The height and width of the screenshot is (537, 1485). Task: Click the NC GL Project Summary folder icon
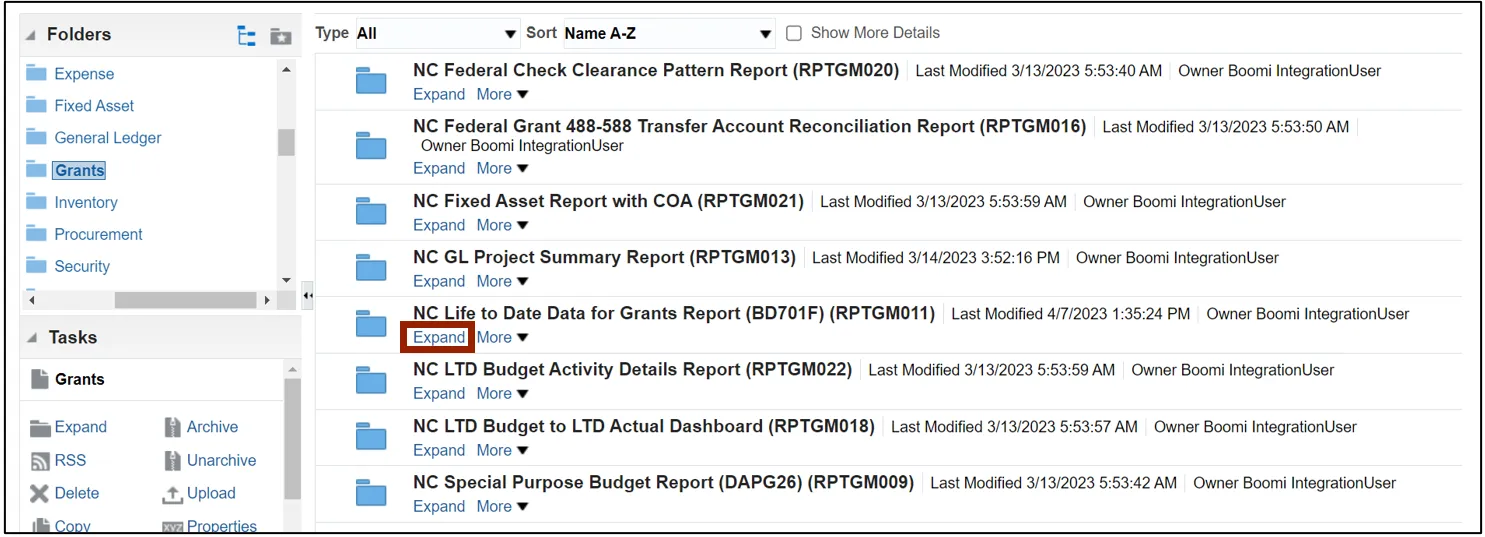pos(371,268)
